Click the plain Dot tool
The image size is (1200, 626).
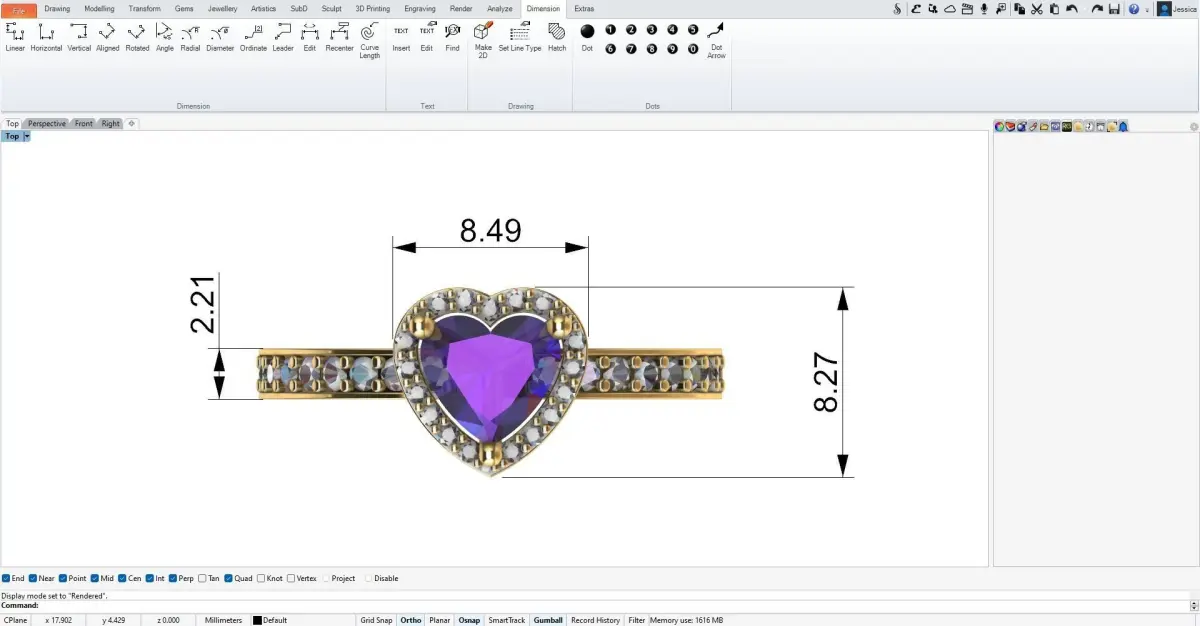(587, 36)
